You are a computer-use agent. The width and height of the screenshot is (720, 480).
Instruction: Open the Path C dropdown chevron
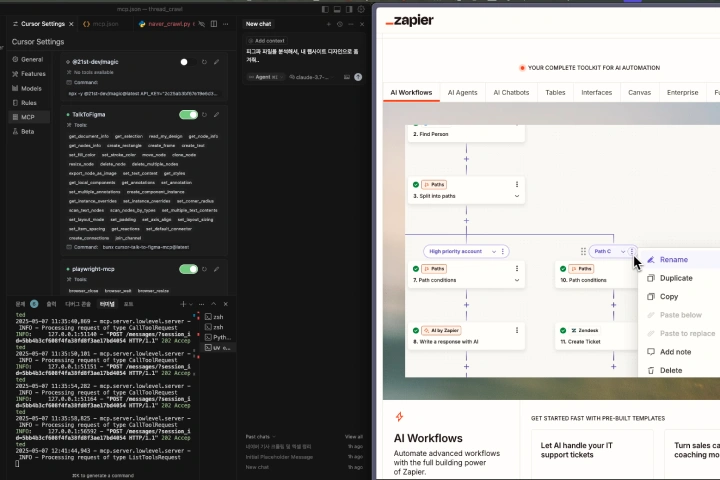623,252
